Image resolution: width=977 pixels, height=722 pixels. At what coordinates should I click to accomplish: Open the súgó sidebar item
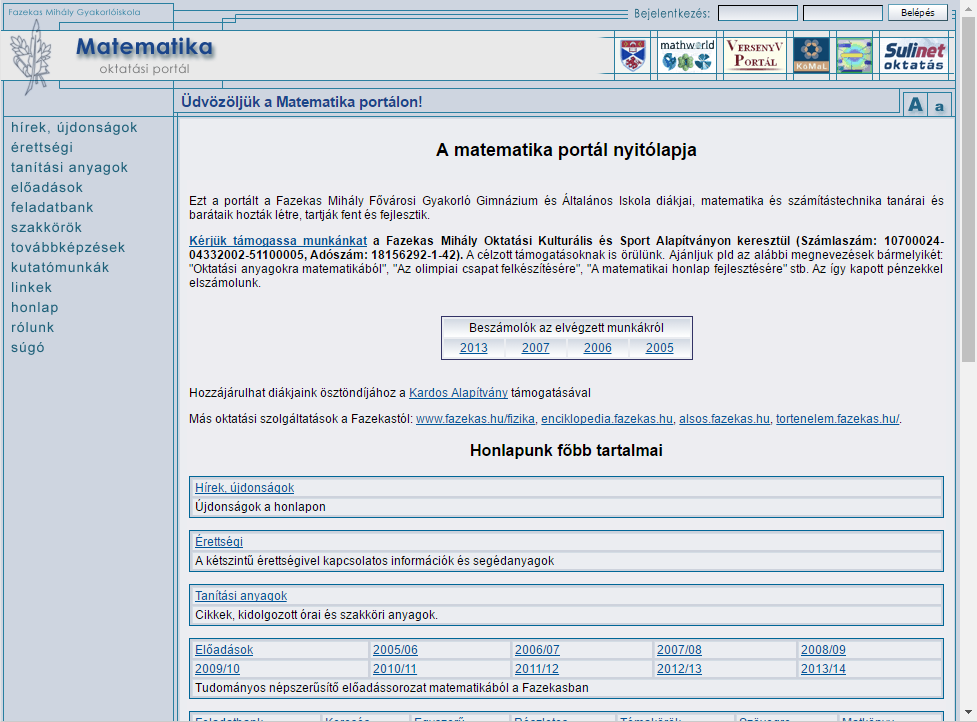click(x=27, y=347)
